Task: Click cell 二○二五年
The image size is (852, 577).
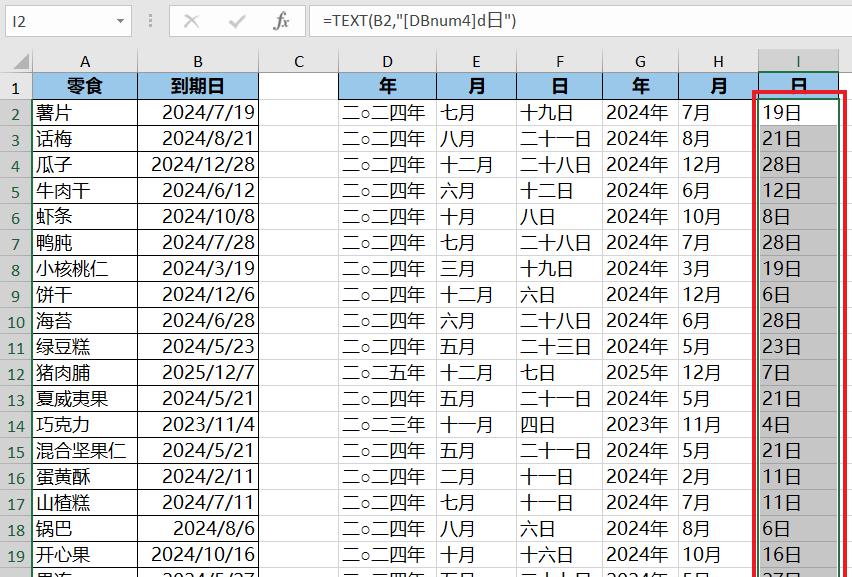Action: click(387, 373)
